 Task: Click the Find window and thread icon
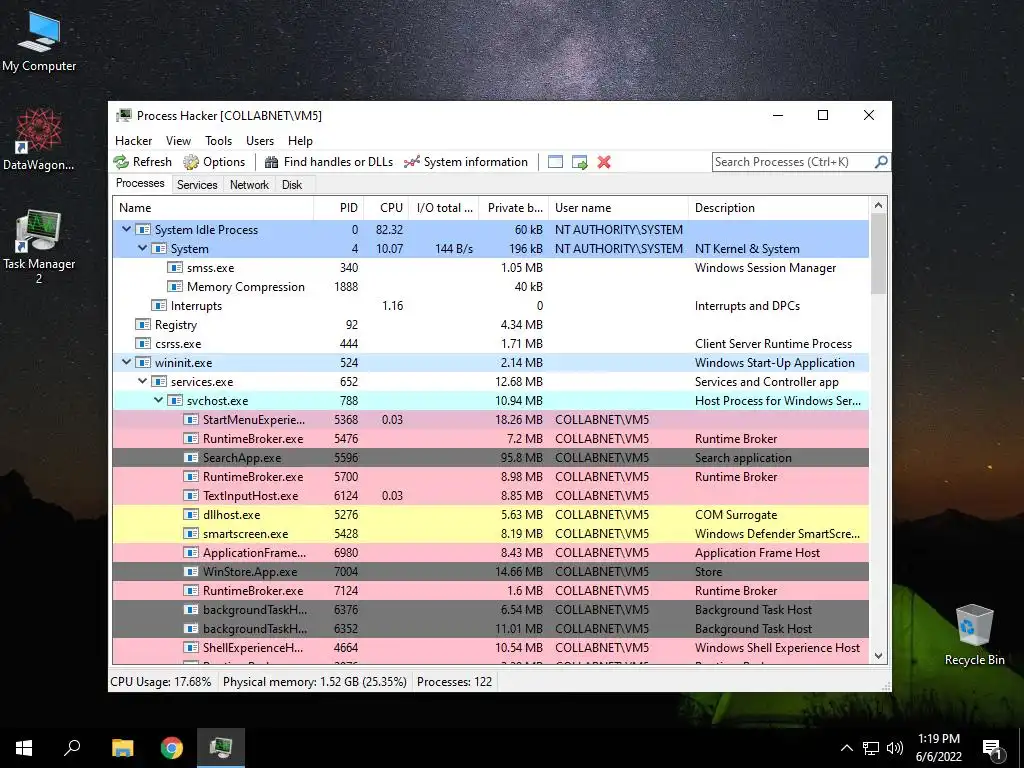click(x=579, y=162)
